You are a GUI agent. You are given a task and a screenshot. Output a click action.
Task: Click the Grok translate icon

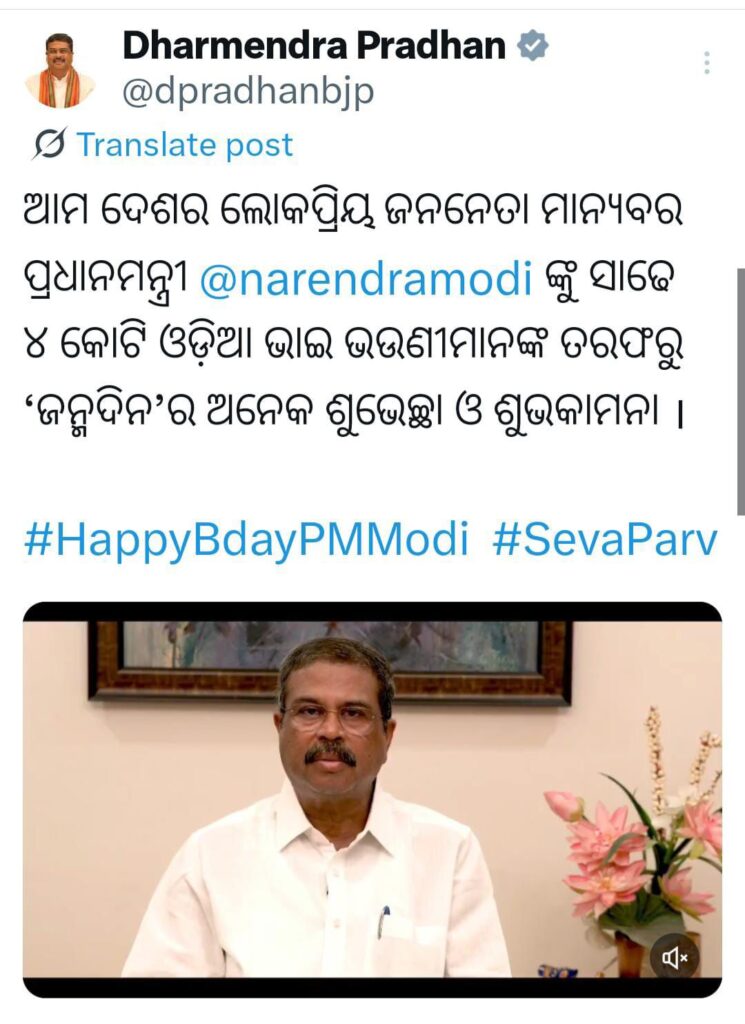[49, 144]
